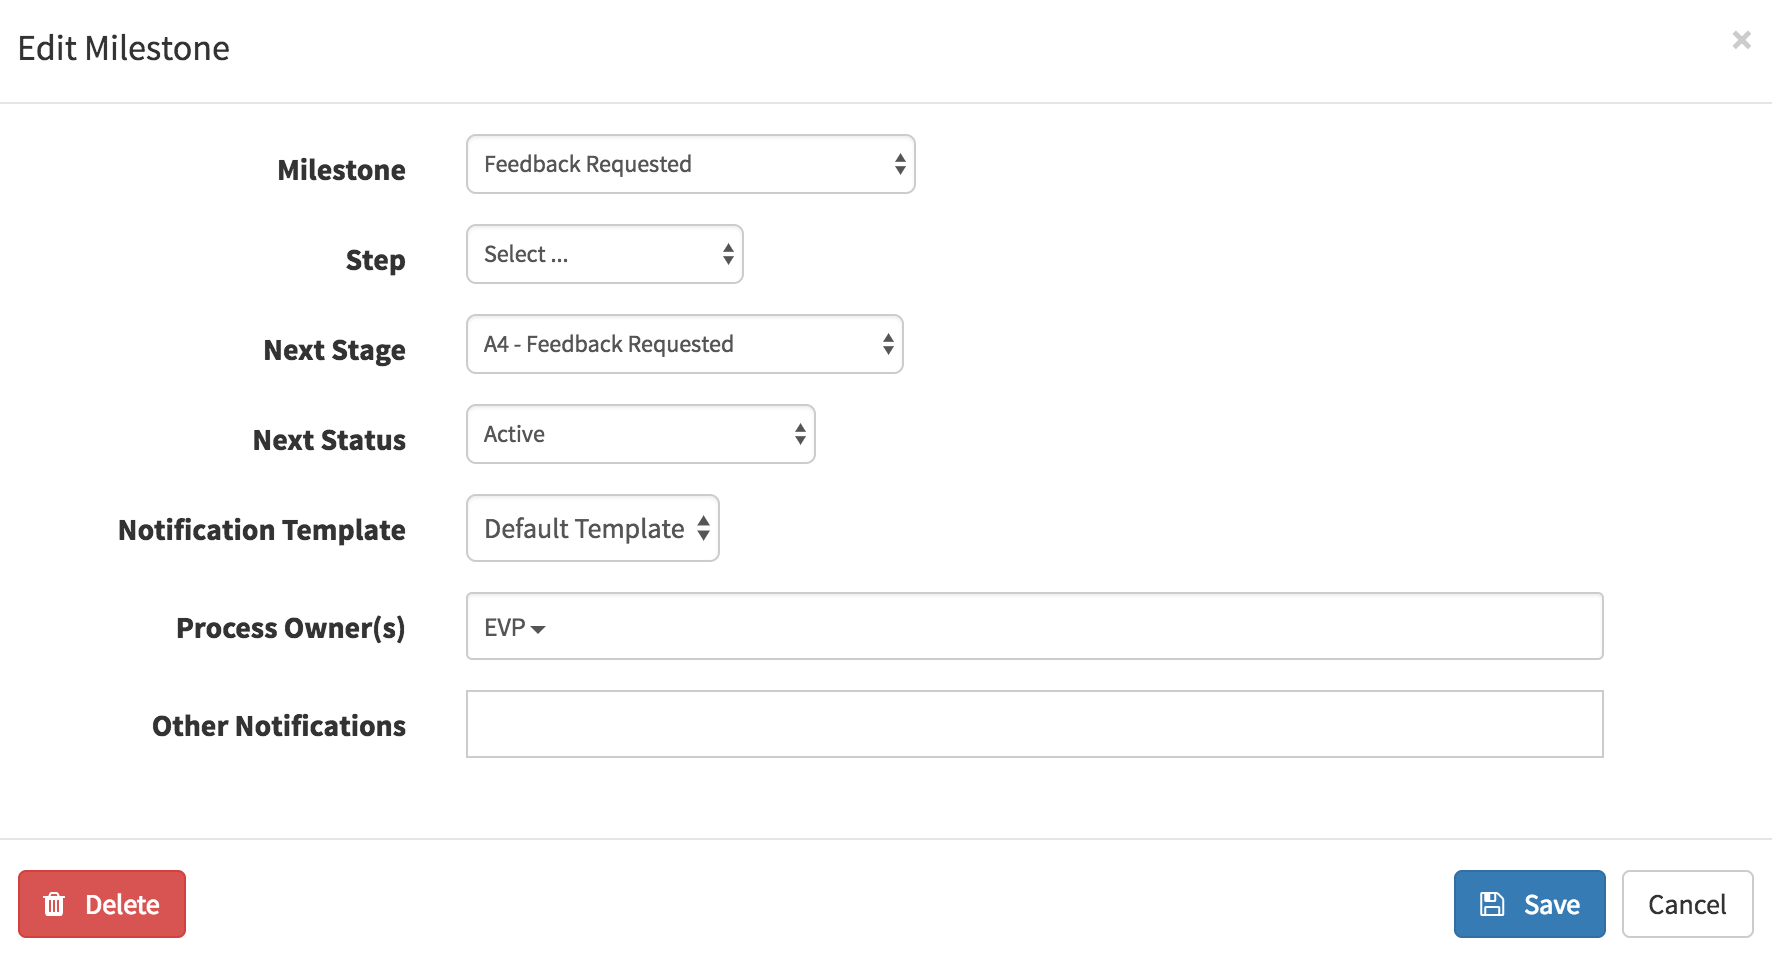1772x964 pixels.
Task: Click inside the Other Notifications field
Action: pos(1034,723)
